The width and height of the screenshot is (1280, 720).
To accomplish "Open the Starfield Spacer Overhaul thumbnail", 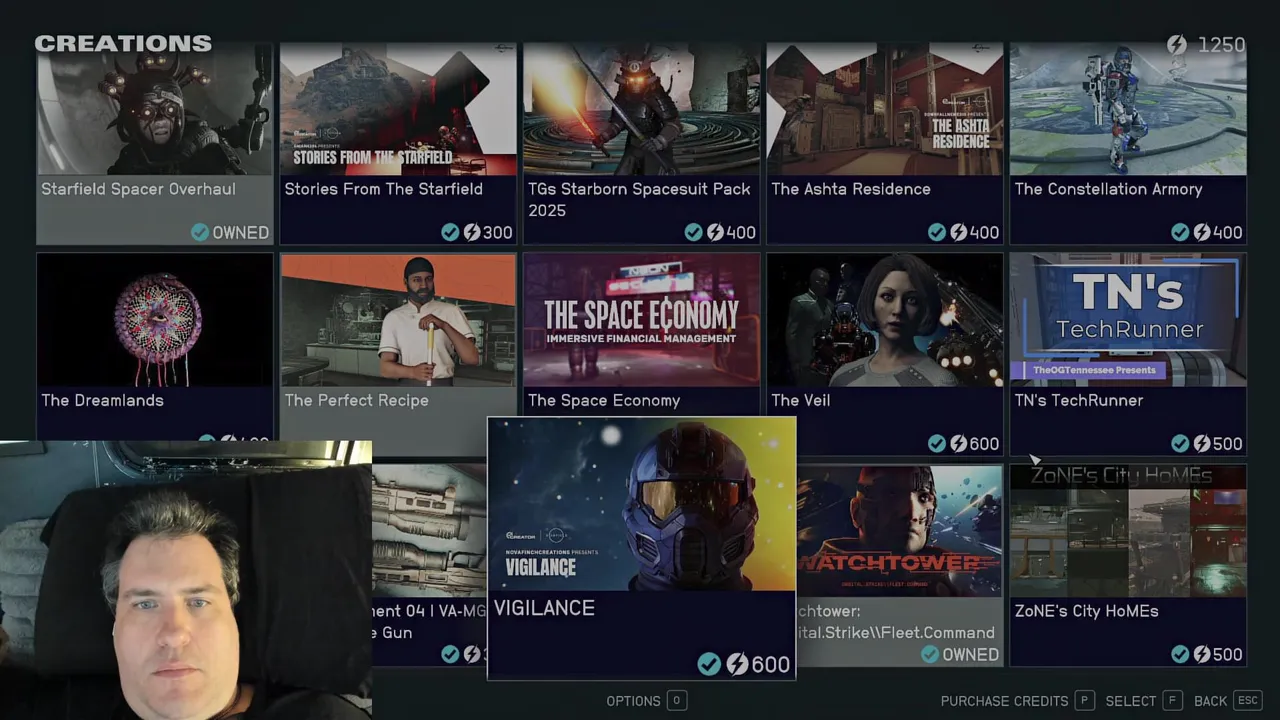I will [x=155, y=109].
